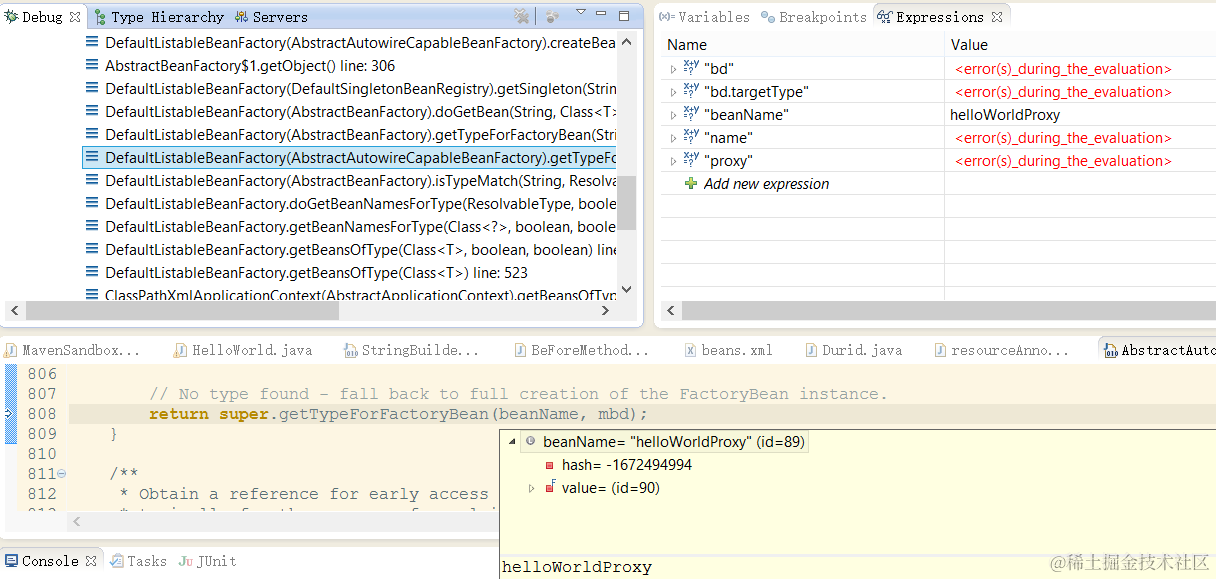This screenshot has width=1216, height=579.
Task: Click Debug view horizontal scroll left arrow
Action: [x=14, y=311]
